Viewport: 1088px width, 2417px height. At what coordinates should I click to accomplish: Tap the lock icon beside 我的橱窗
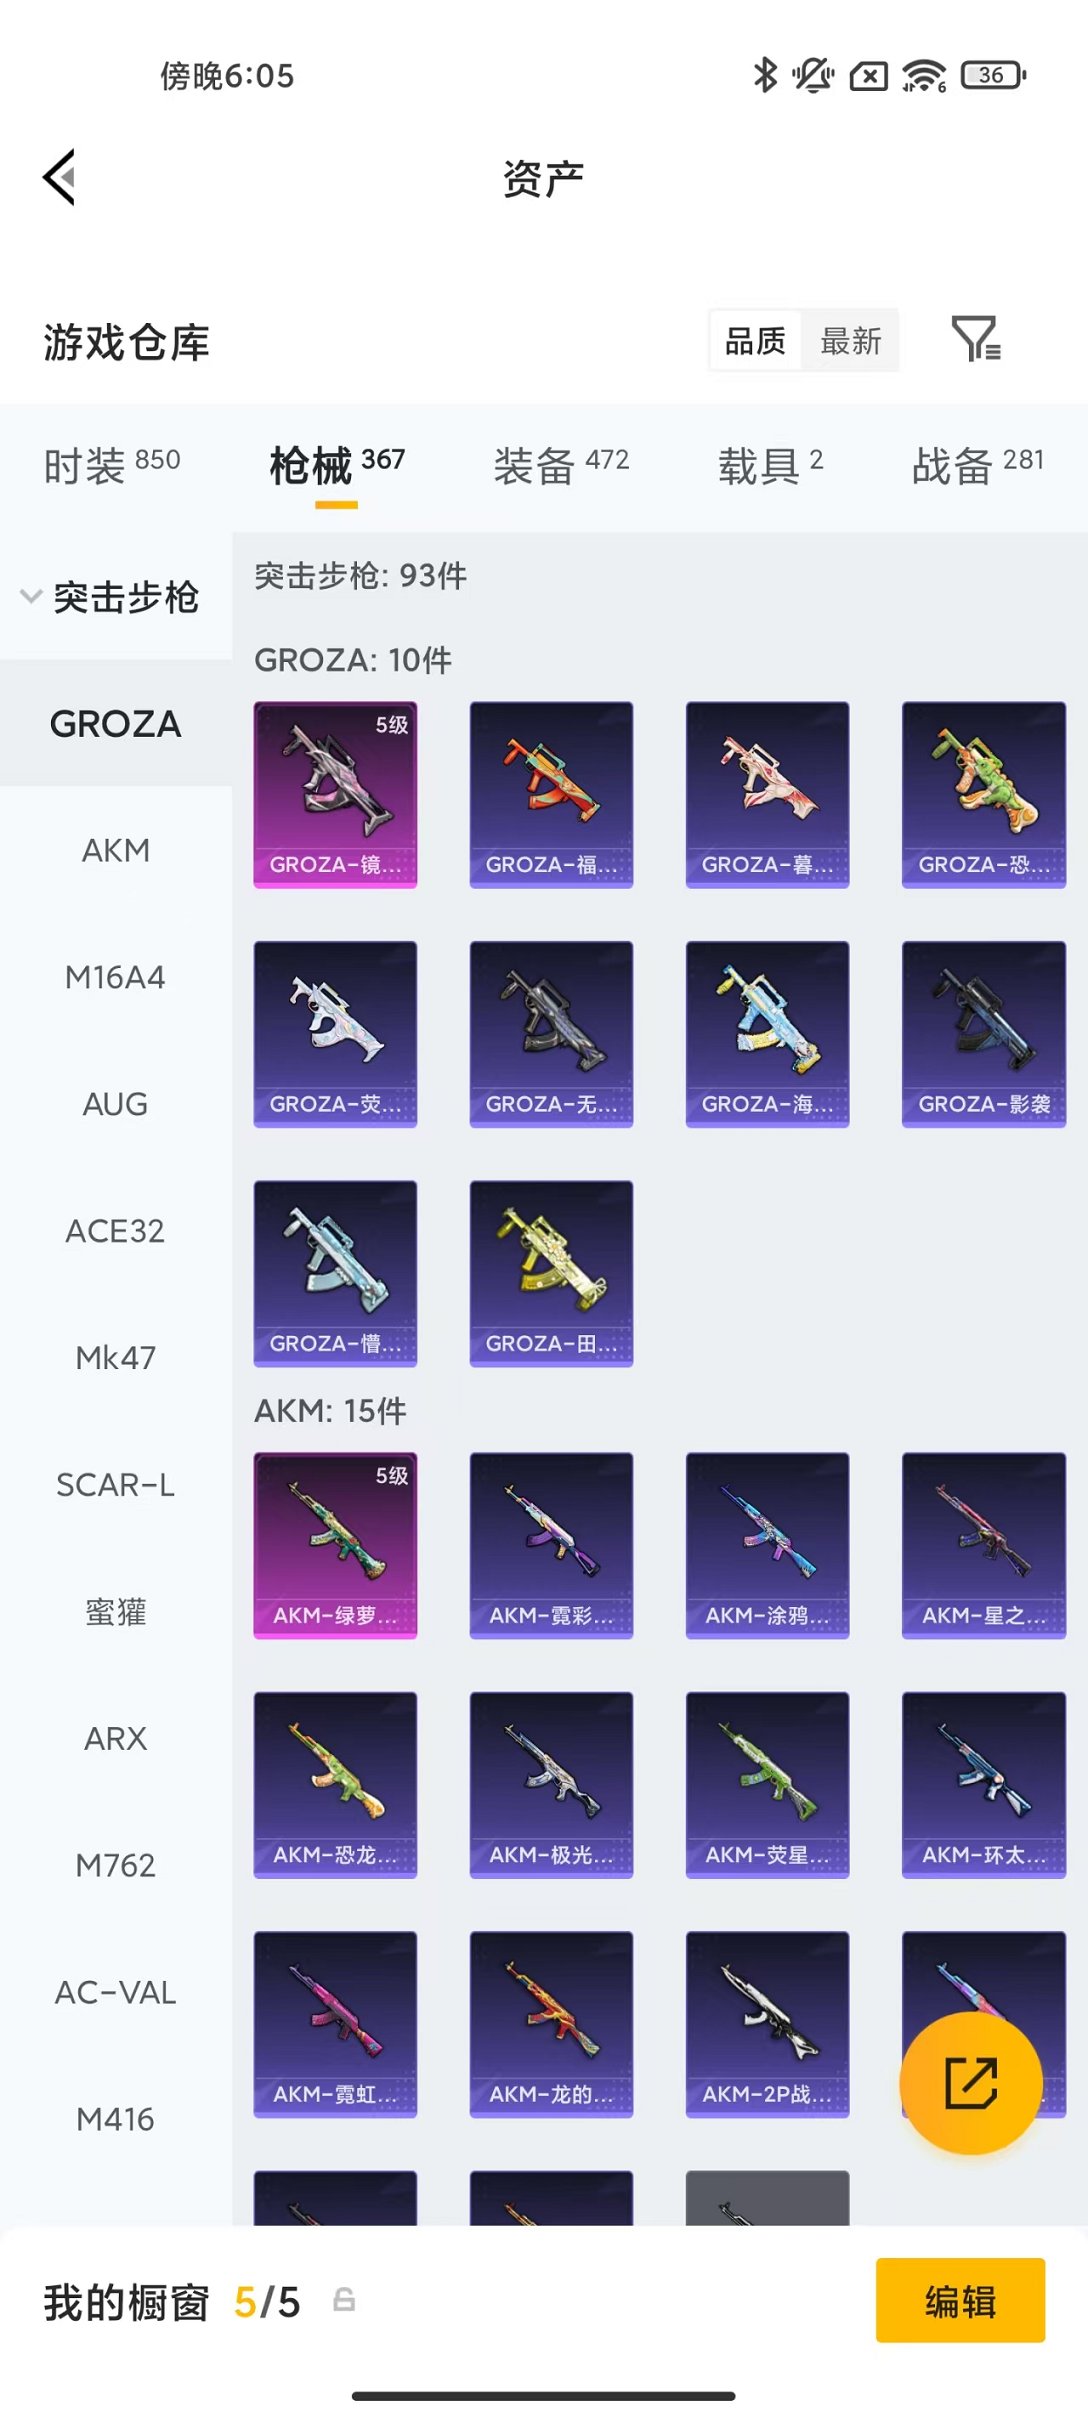[344, 2301]
